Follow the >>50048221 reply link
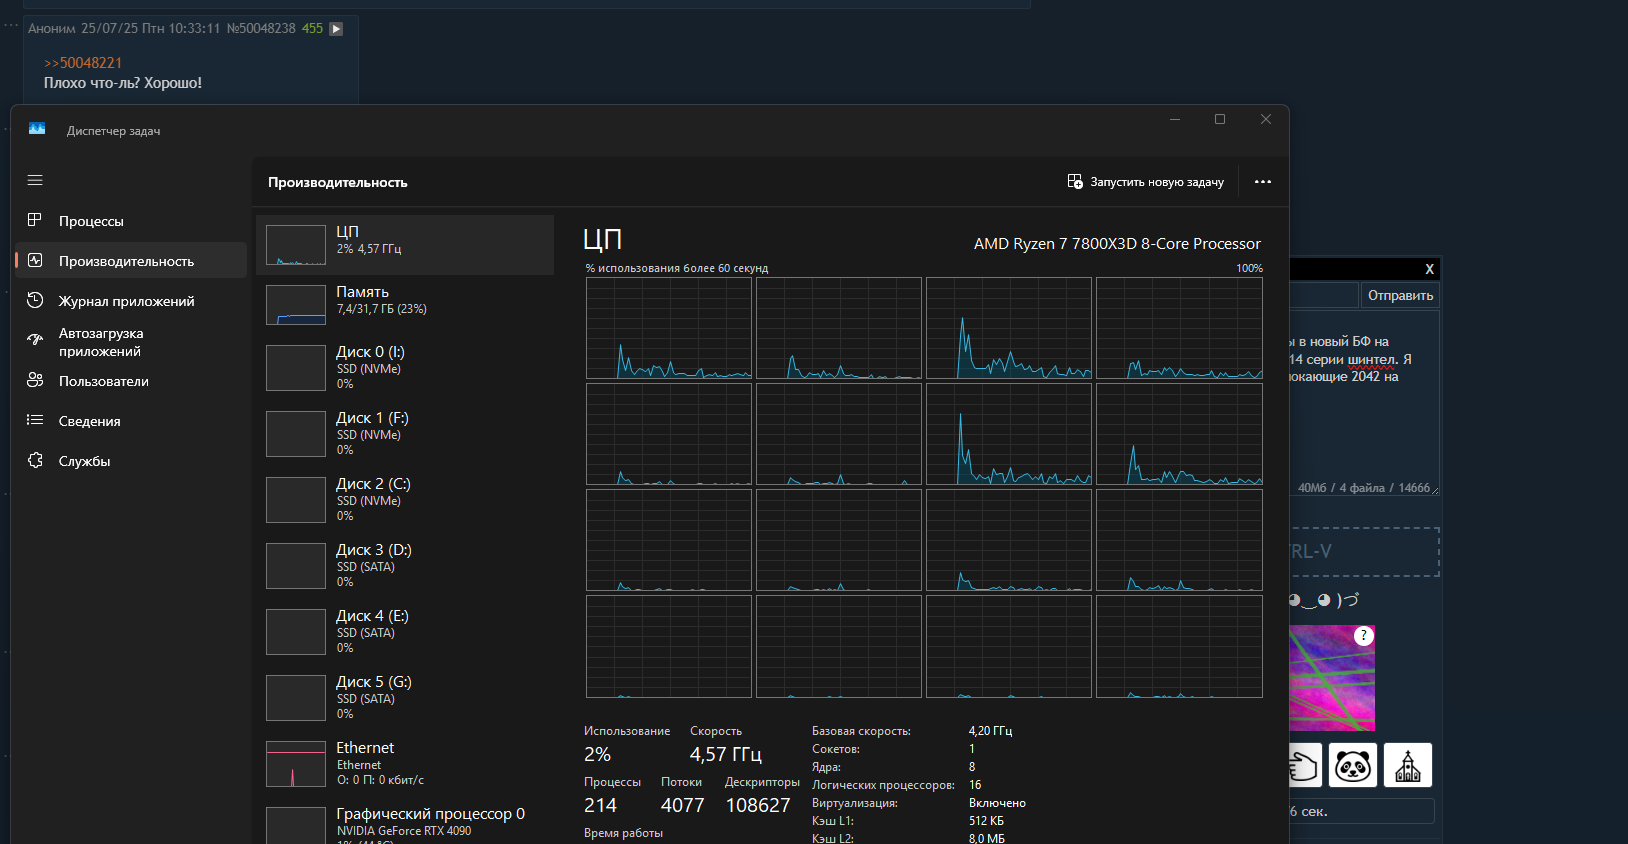 (83, 63)
